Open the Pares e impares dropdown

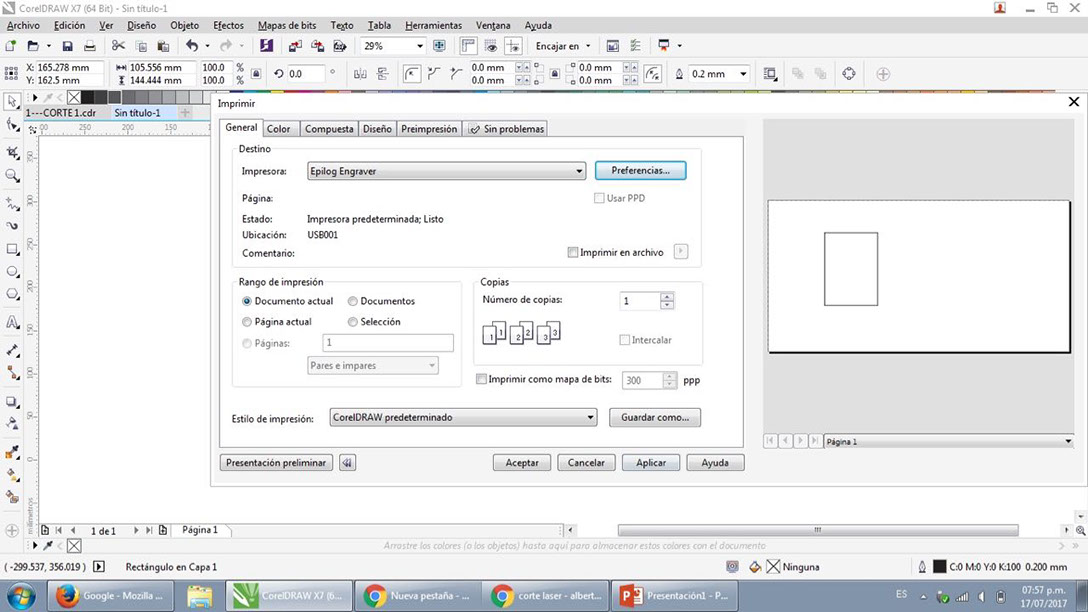pyautogui.click(x=373, y=366)
